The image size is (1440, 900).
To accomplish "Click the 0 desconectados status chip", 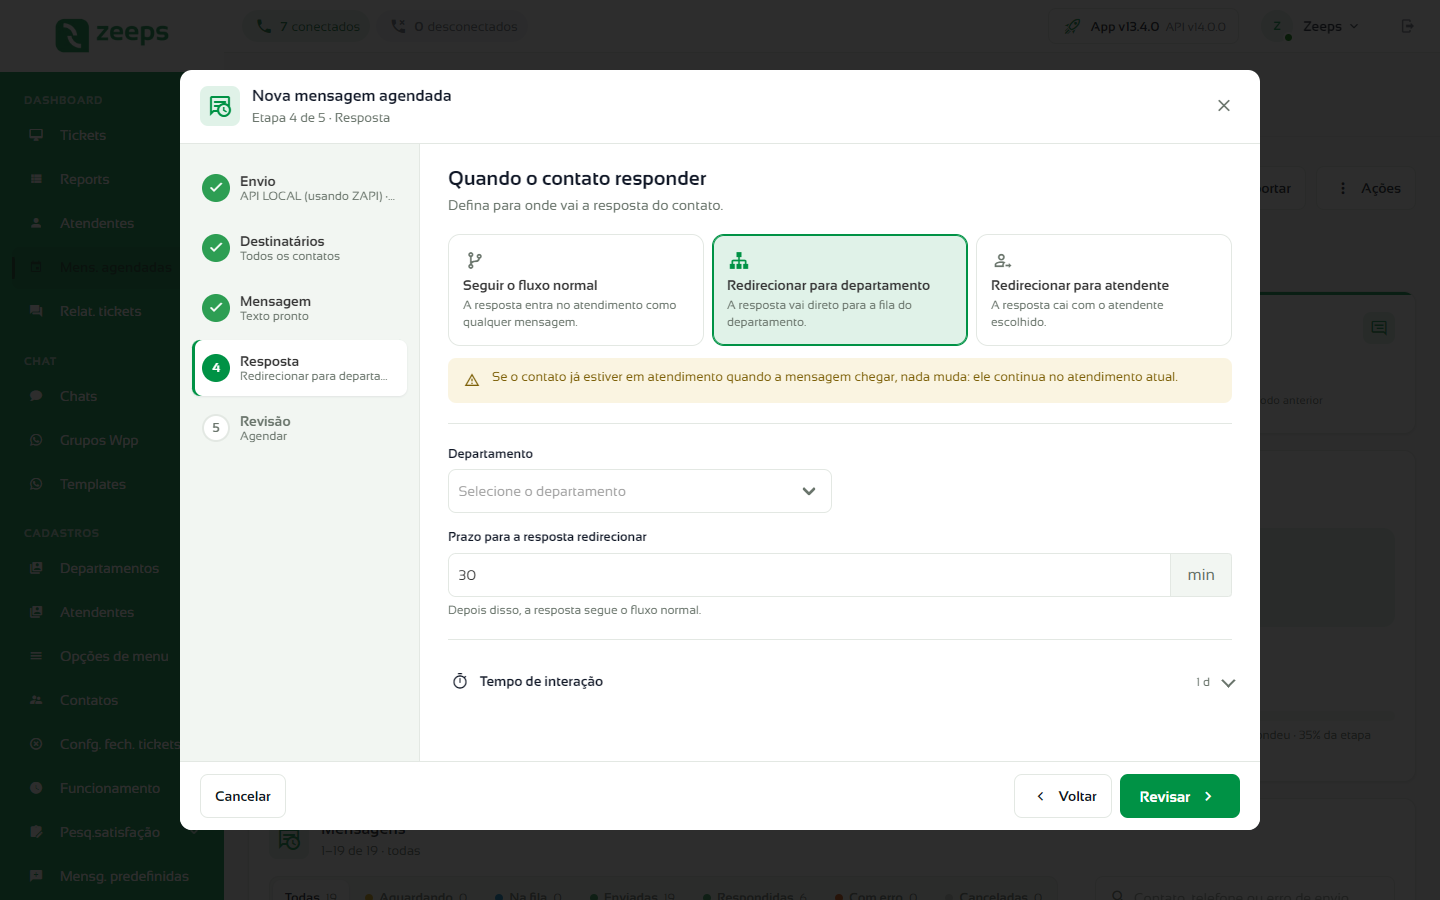I will pos(455,27).
